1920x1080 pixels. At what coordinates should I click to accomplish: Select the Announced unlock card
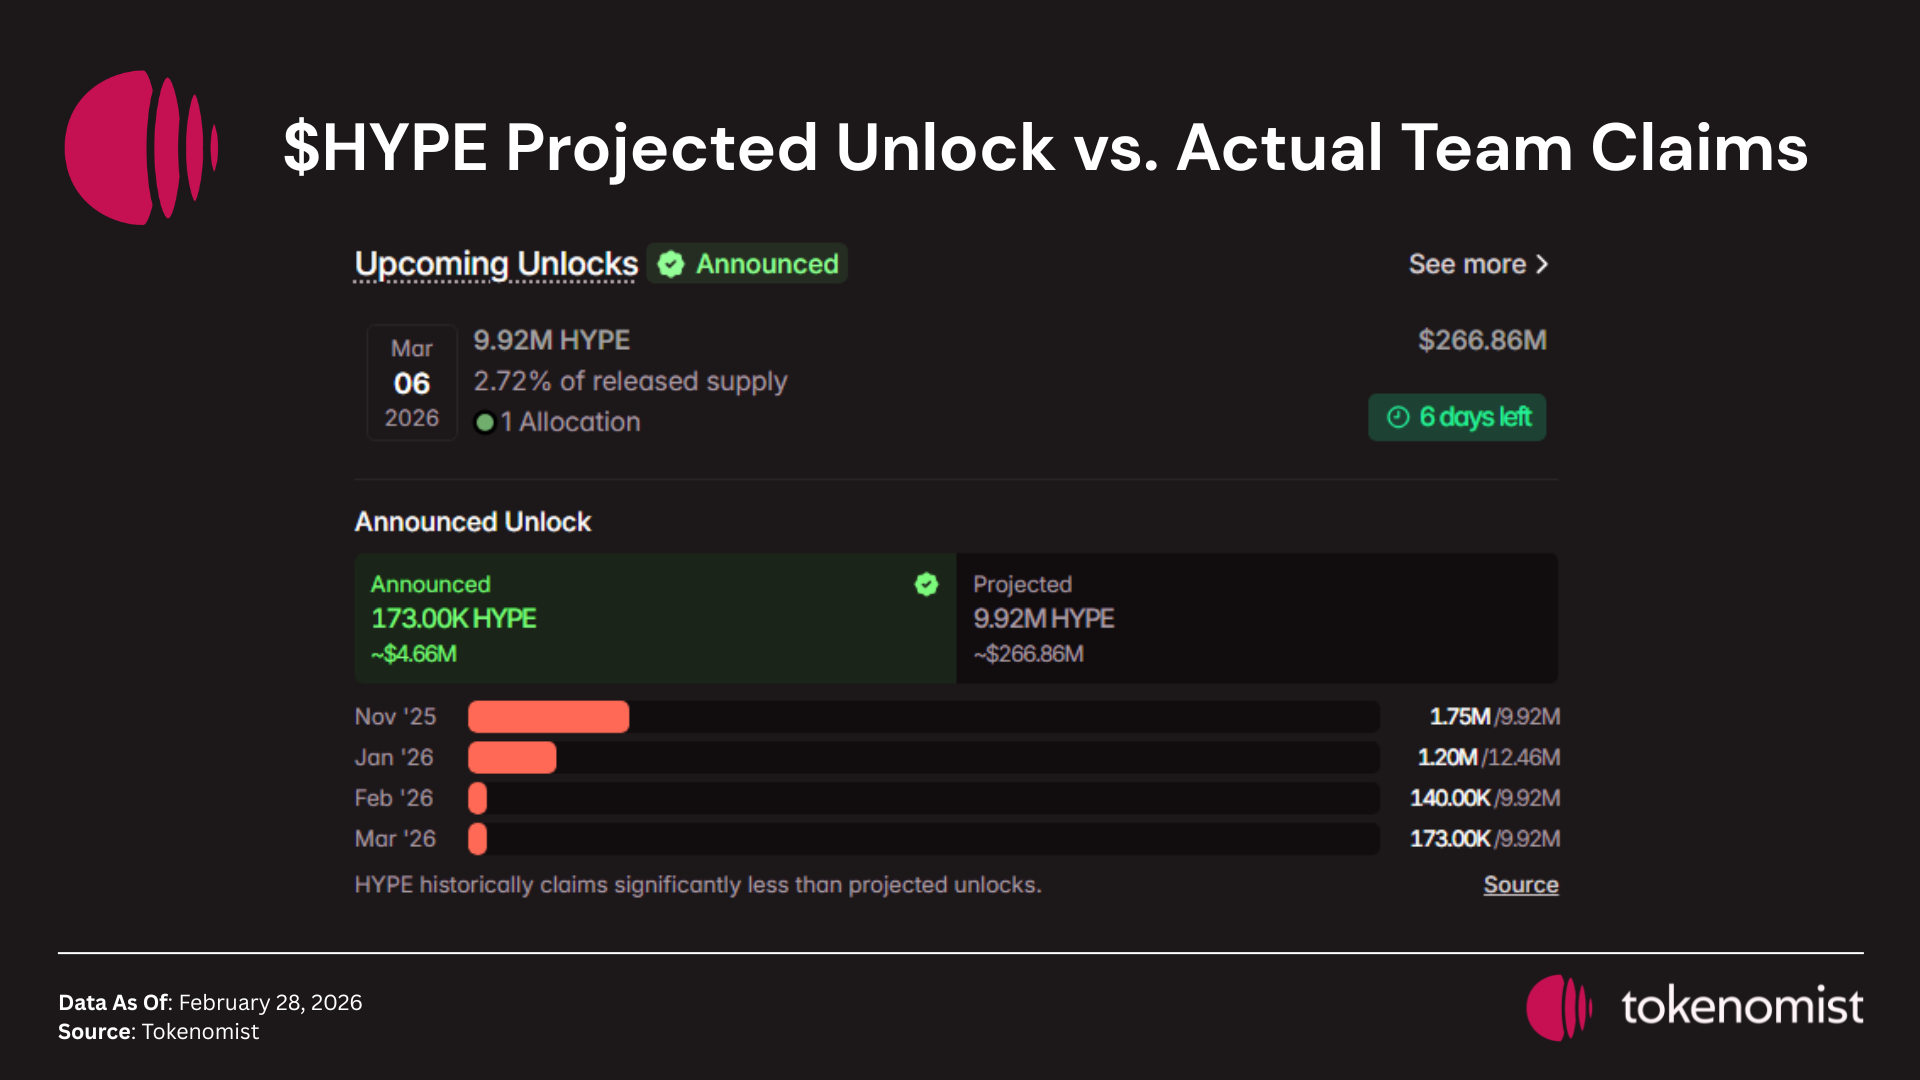655,618
